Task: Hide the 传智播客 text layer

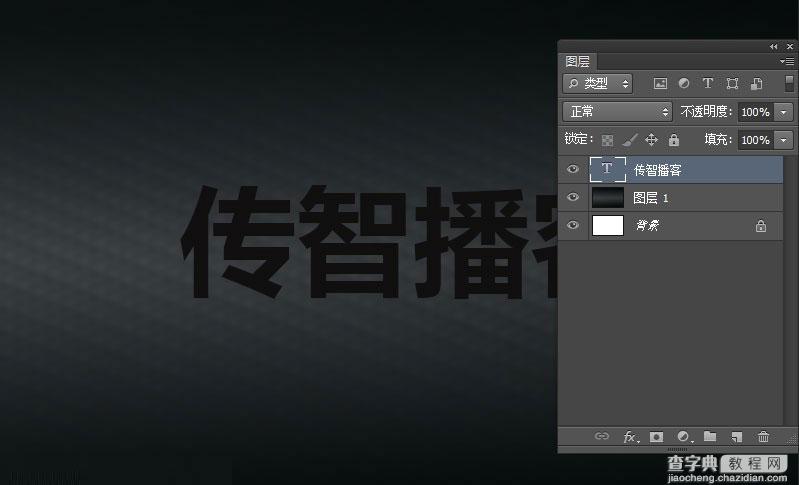Action: [573, 169]
